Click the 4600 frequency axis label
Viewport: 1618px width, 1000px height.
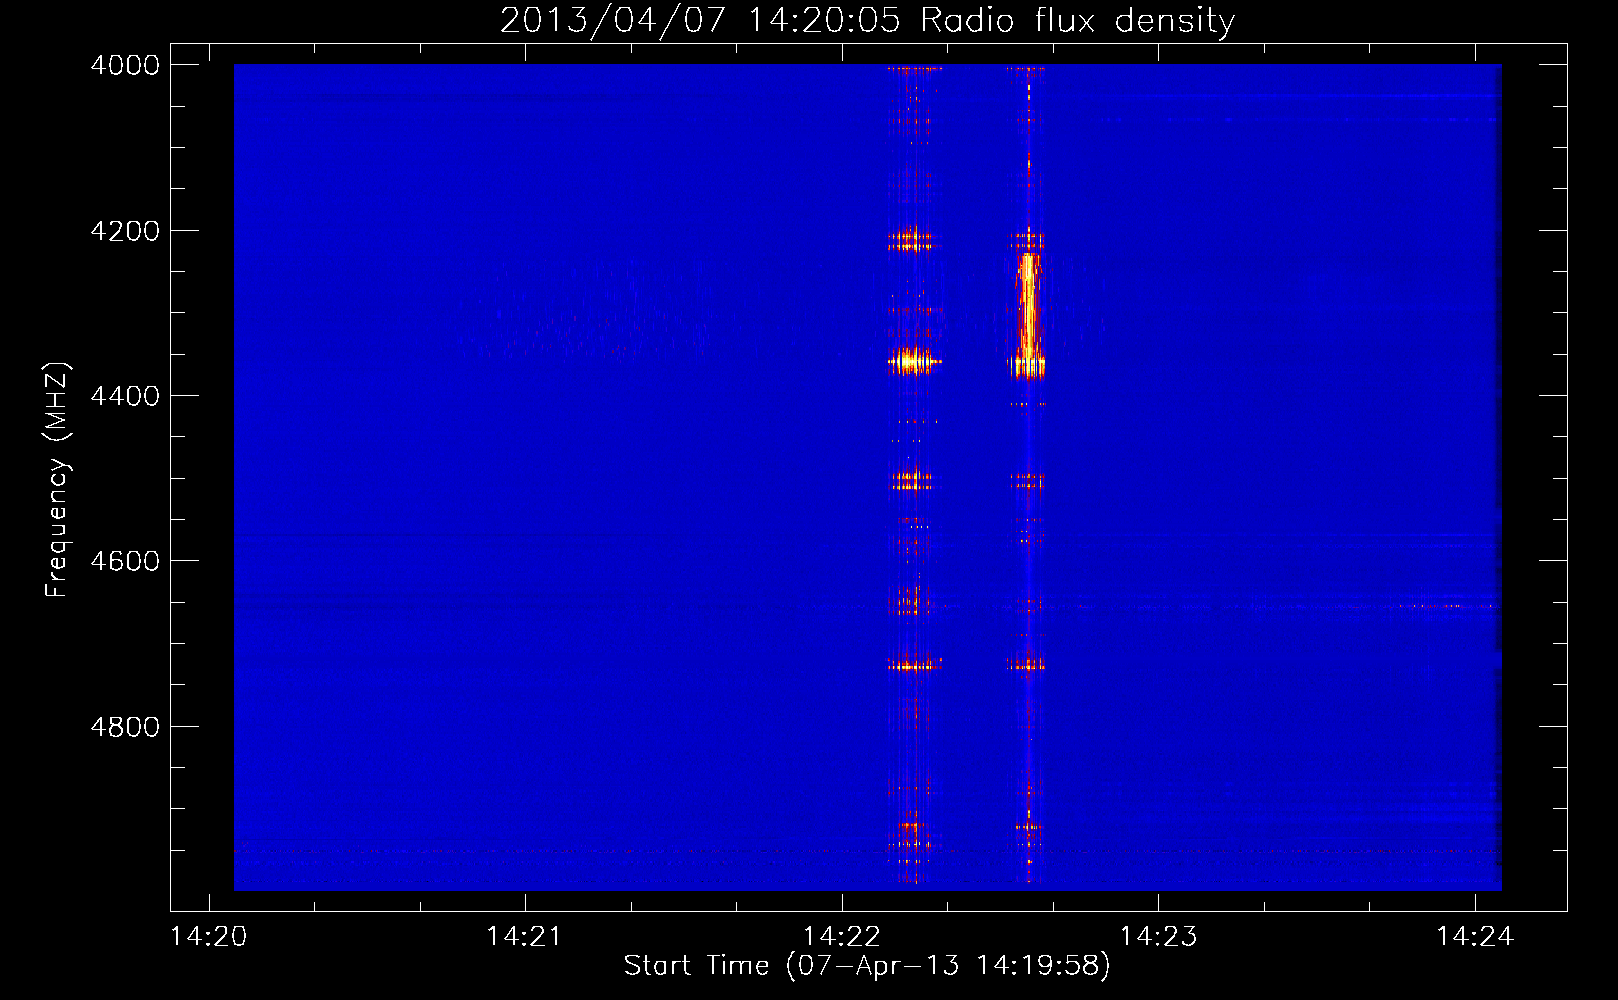[x=125, y=561]
